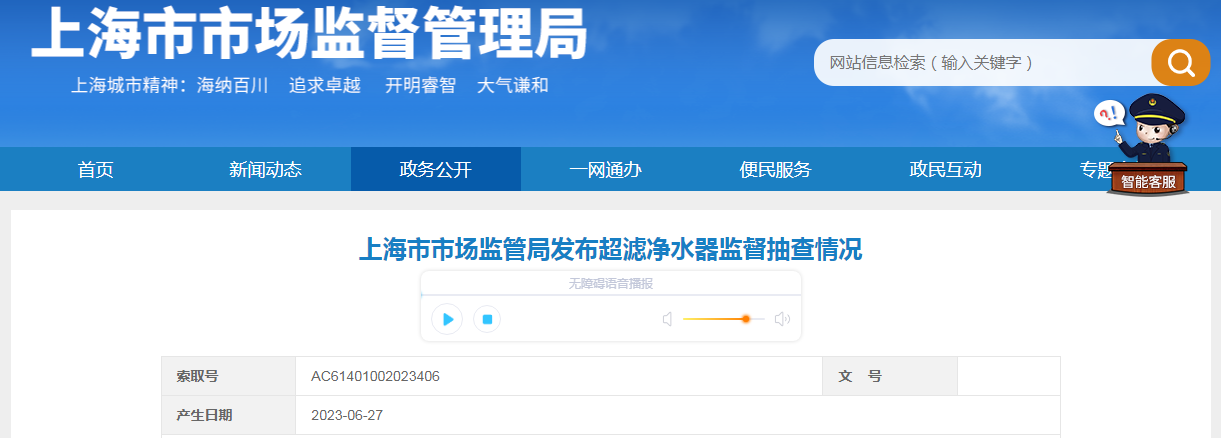The height and width of the screenshot is (438, 1221).
Task: Open the 一网通办 navigation item
Action: (x=605, y=170)
